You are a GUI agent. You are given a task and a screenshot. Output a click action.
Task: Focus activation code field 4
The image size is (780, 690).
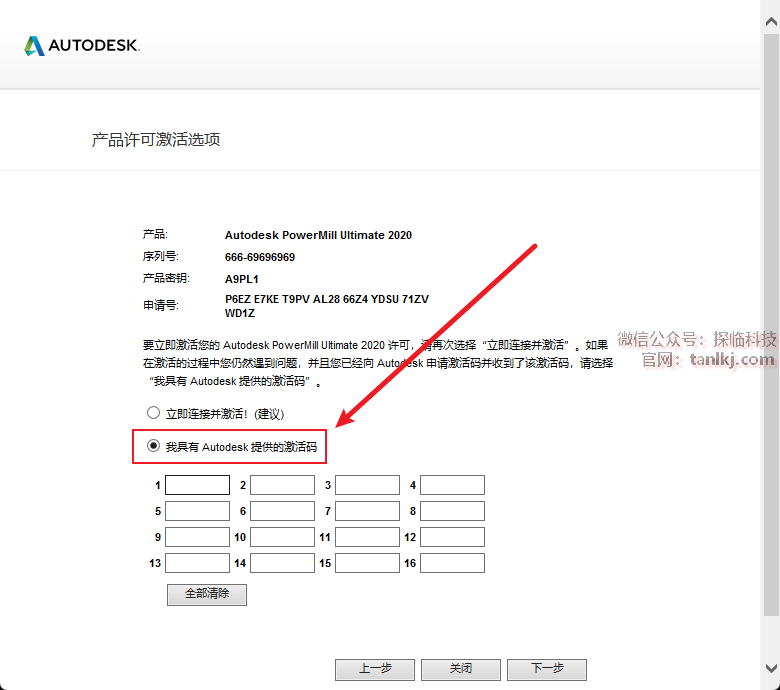click(453, 485)
